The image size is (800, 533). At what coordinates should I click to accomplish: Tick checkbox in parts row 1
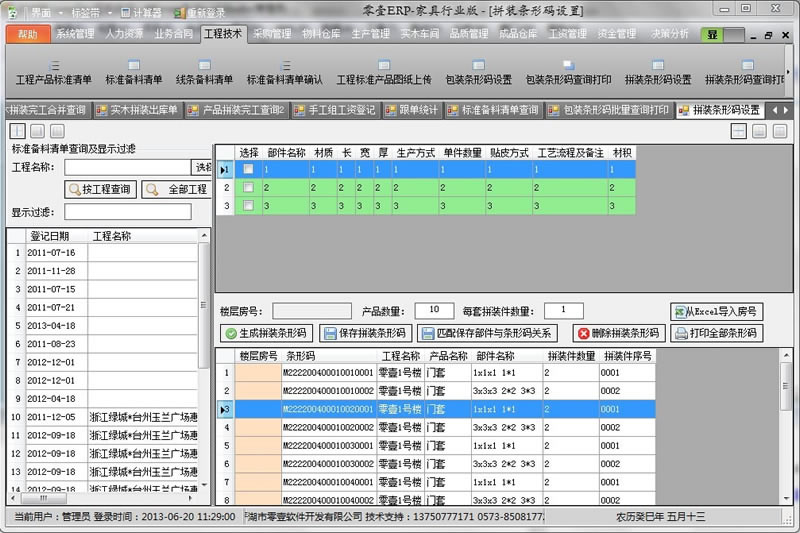pos(248,169)
